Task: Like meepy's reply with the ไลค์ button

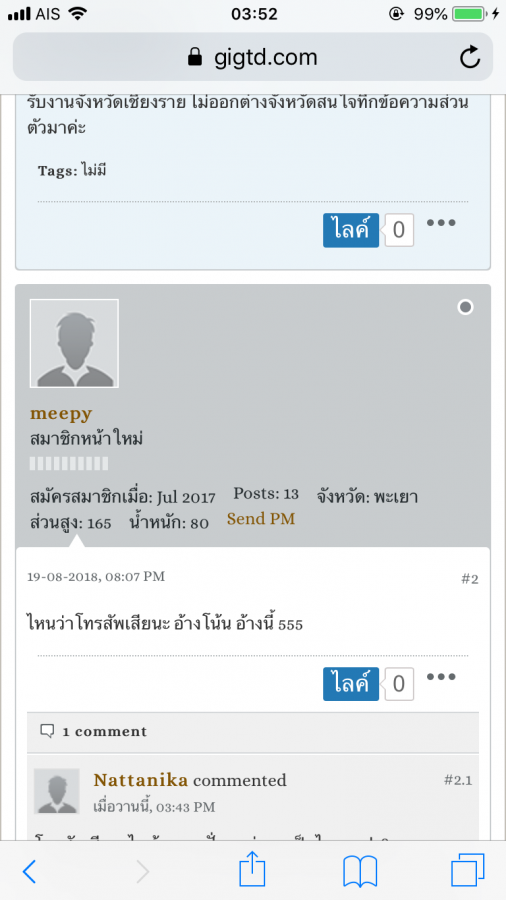Action: 351,684
